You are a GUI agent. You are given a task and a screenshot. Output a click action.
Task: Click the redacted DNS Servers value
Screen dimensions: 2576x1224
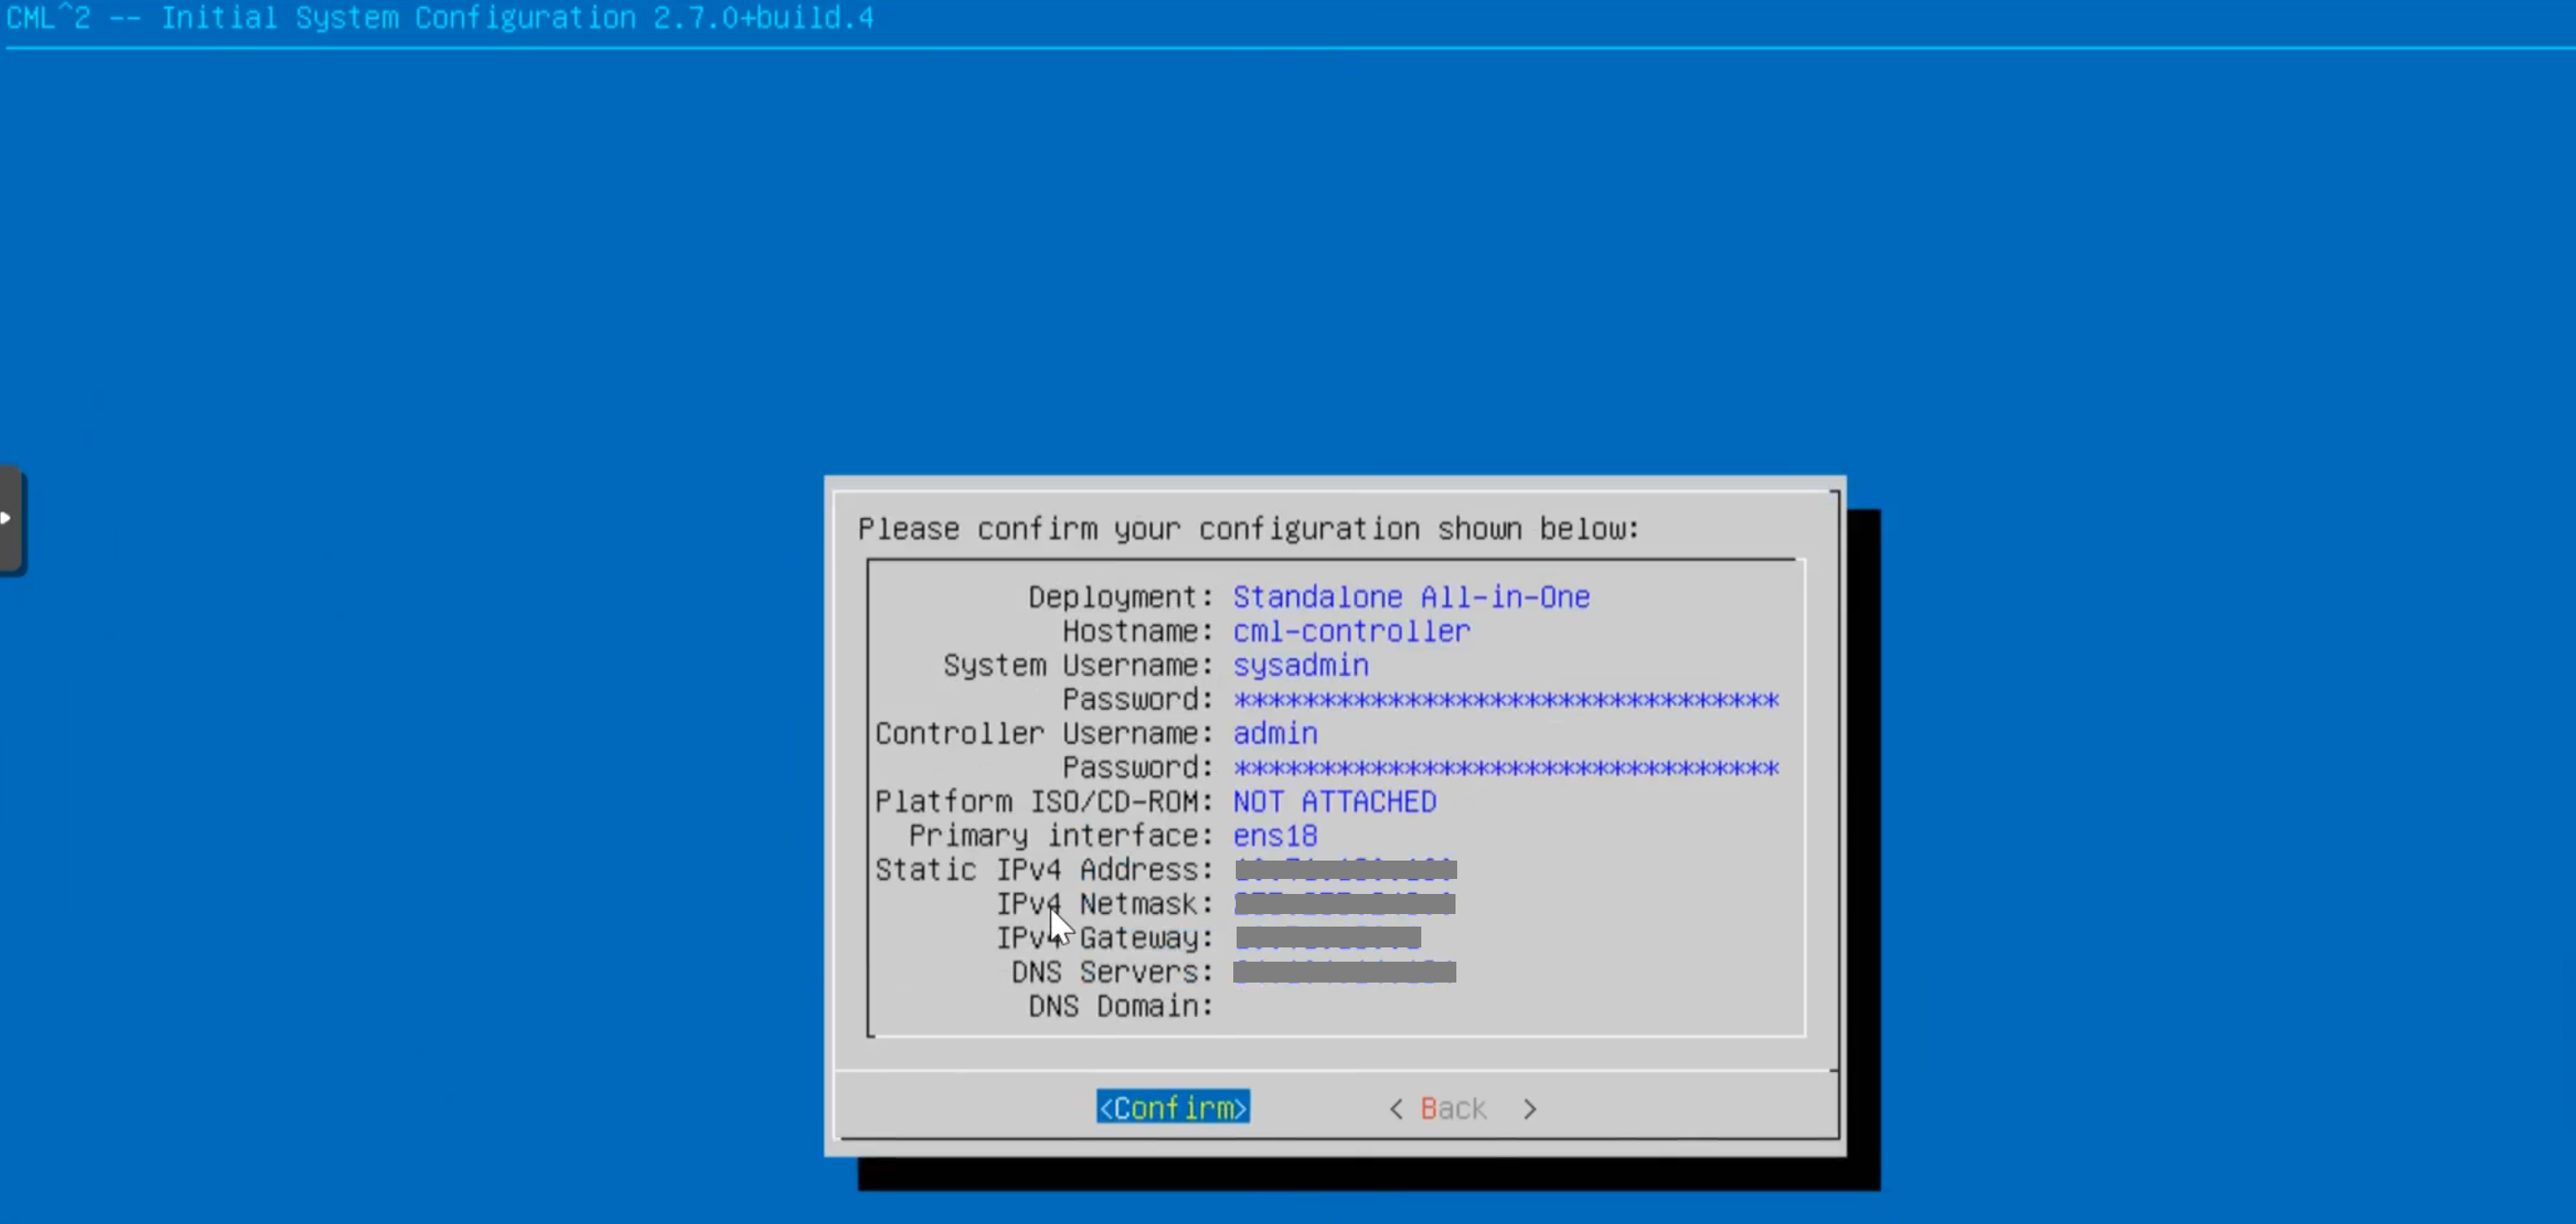point(1344,971)
